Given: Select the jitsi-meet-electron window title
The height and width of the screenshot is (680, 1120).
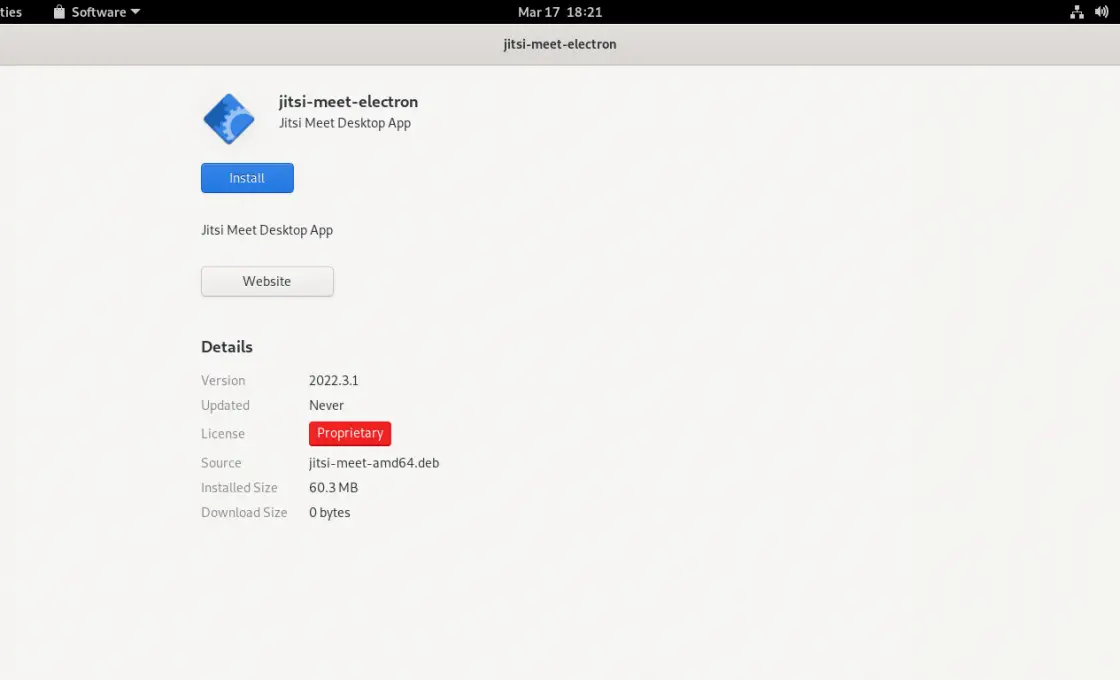Looking at the screenshot, I should pos(559,44).
